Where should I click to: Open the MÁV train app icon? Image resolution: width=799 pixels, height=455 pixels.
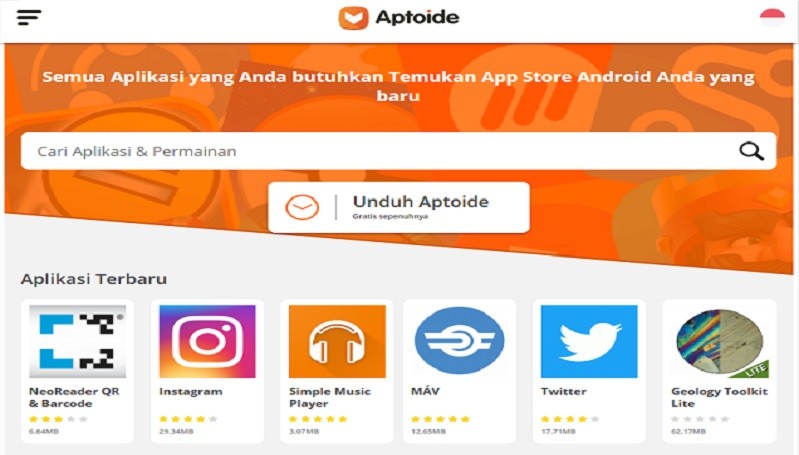460,341
